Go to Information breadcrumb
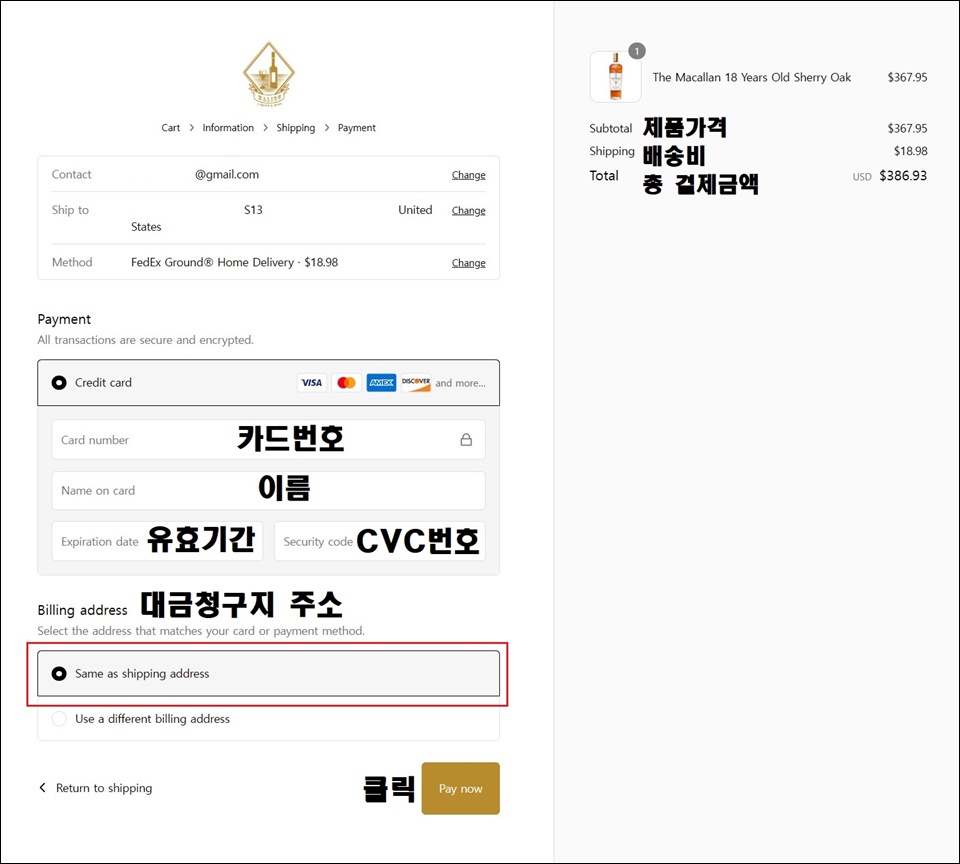Image resolution: width=960 pixels, height=864 pixels. [x=228, y=127]
